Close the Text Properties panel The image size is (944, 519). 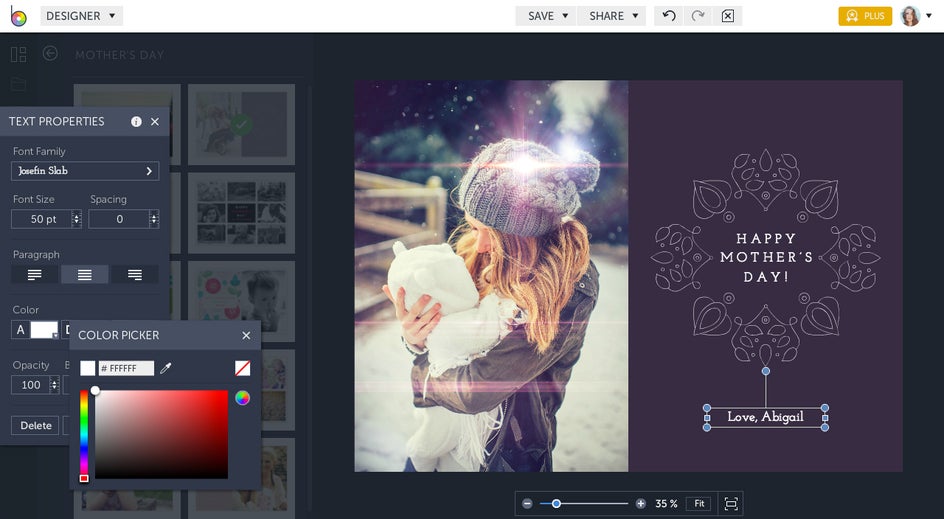pos(155,122)
